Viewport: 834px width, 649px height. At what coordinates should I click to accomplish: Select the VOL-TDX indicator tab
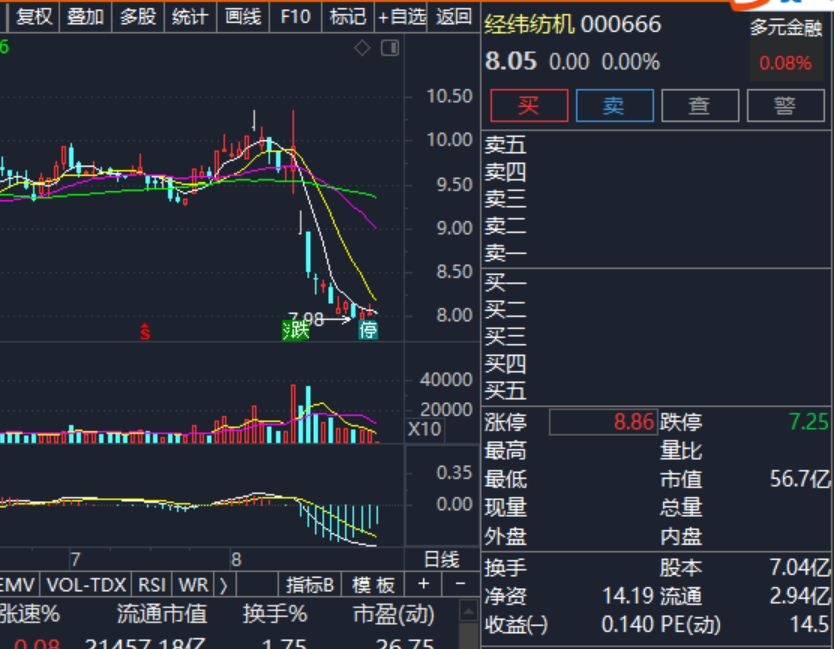[x=87, y=585]
